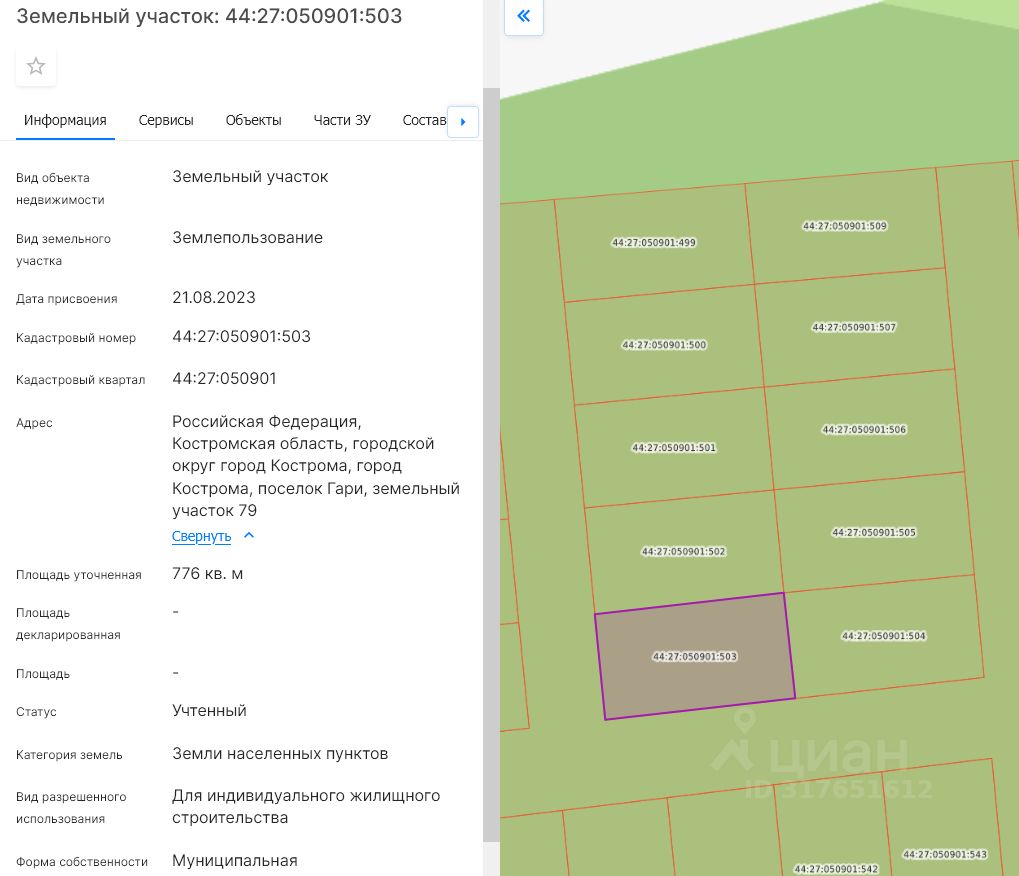This screenshot has height=876, width=1019.
Task: Click value Землепользование
Action: (248, 237)
